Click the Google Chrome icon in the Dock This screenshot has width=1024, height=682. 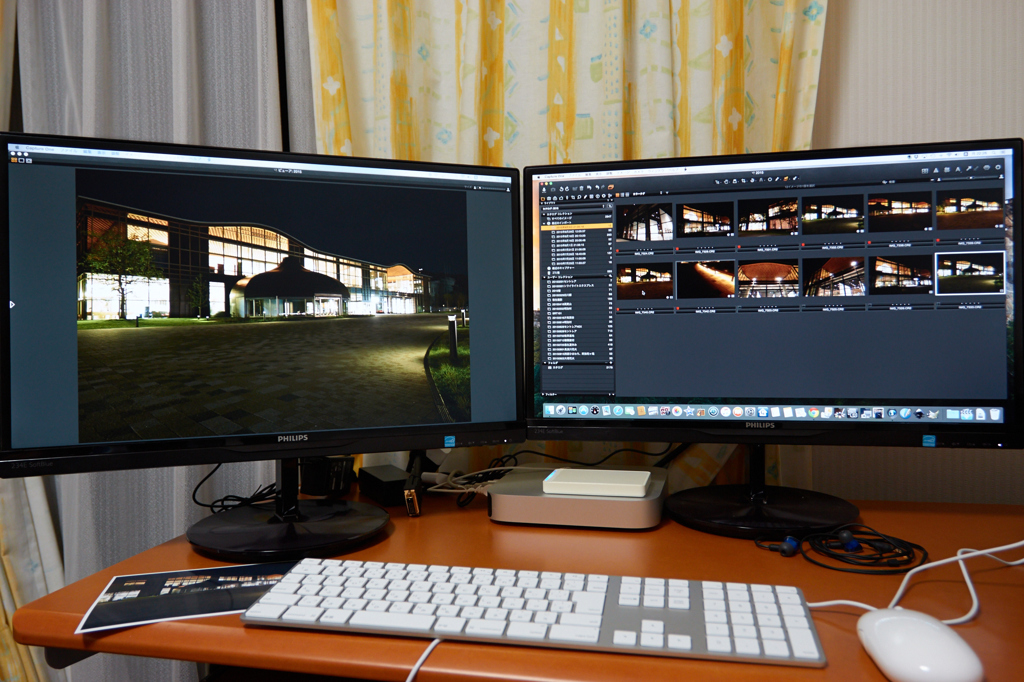pos(812,412)
